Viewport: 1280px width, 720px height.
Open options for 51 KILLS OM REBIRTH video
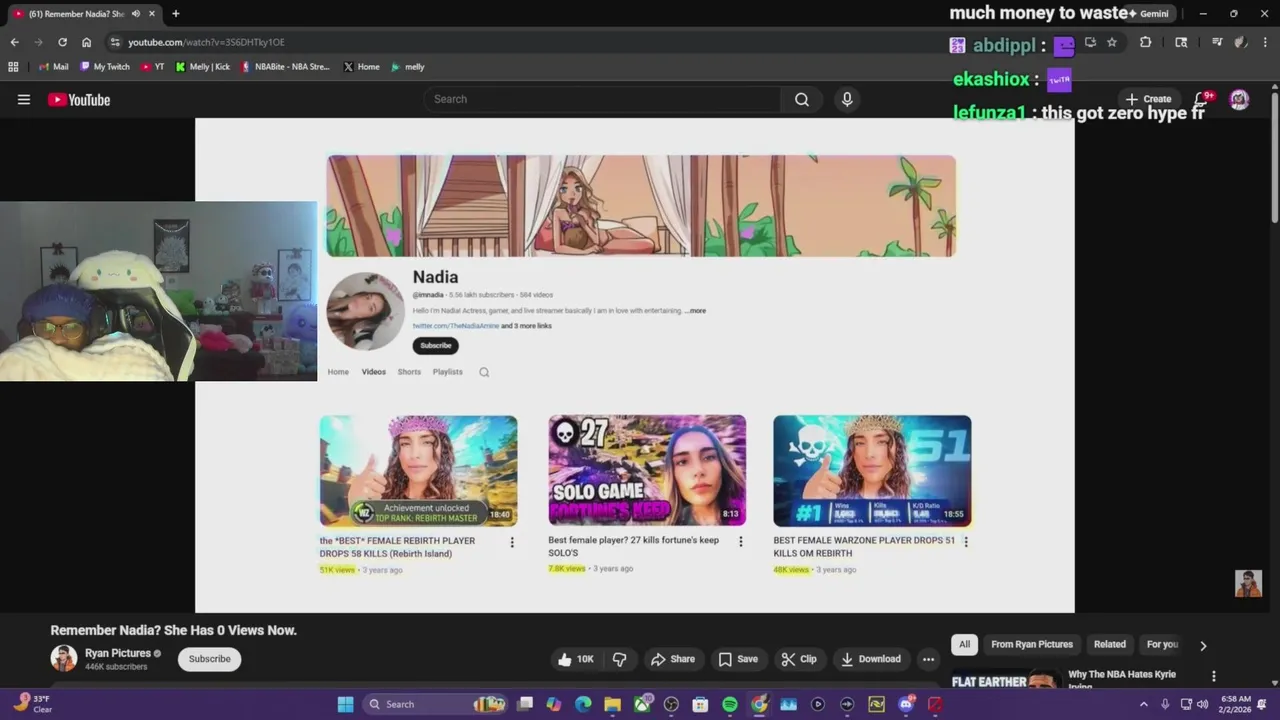click(965, 541)
